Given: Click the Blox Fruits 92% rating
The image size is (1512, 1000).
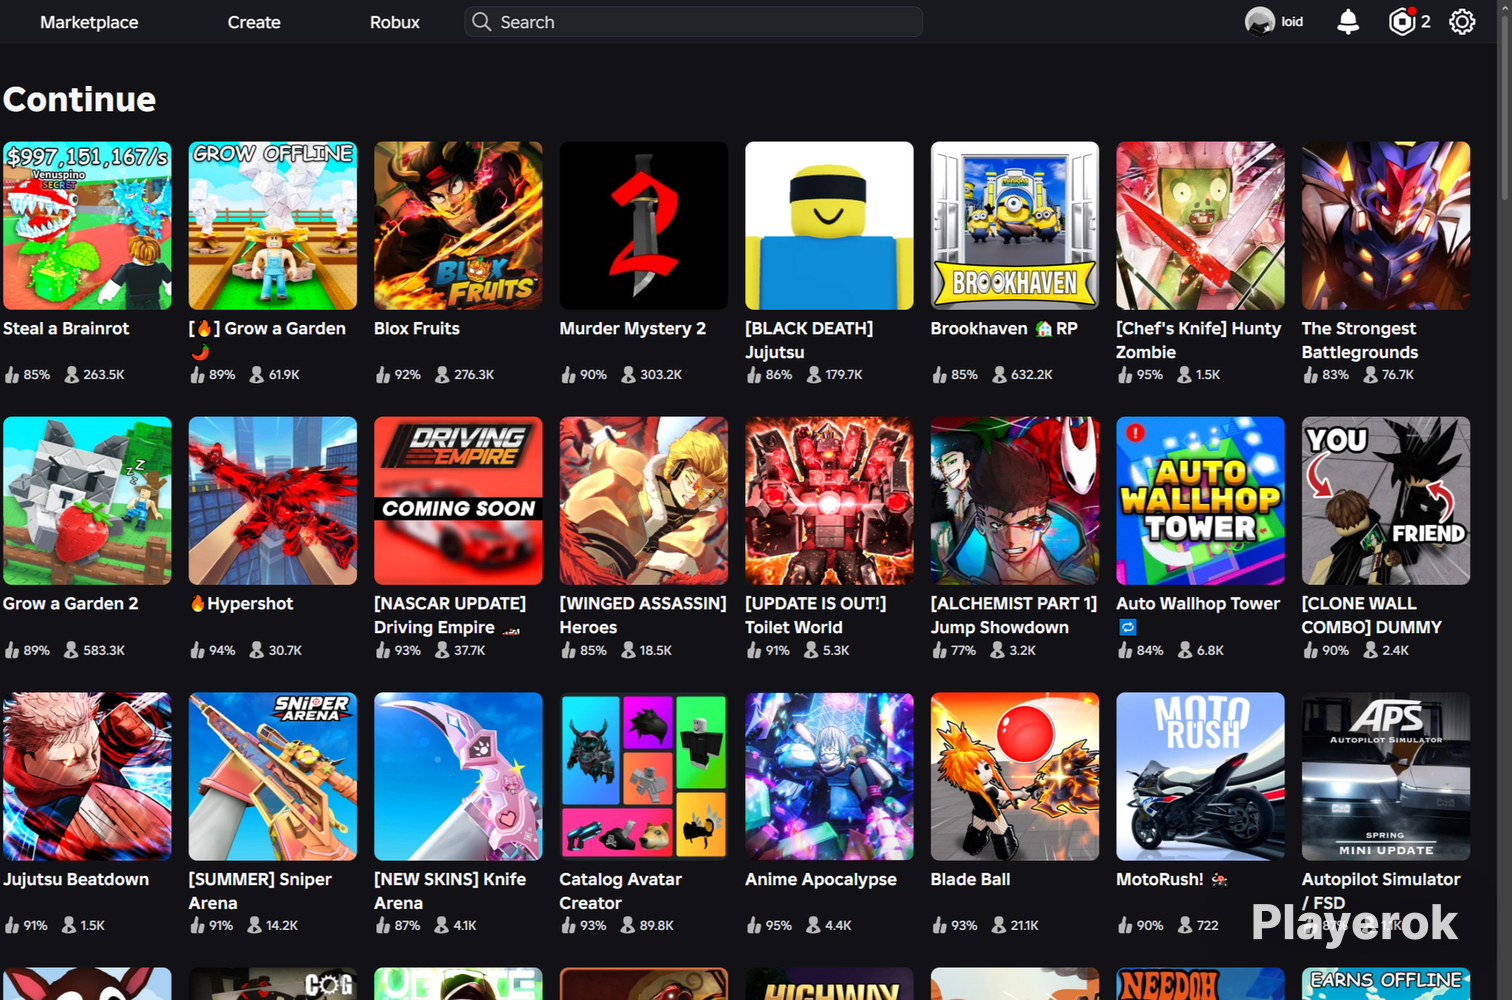Looking at the screenshot, I should point(398,374).
